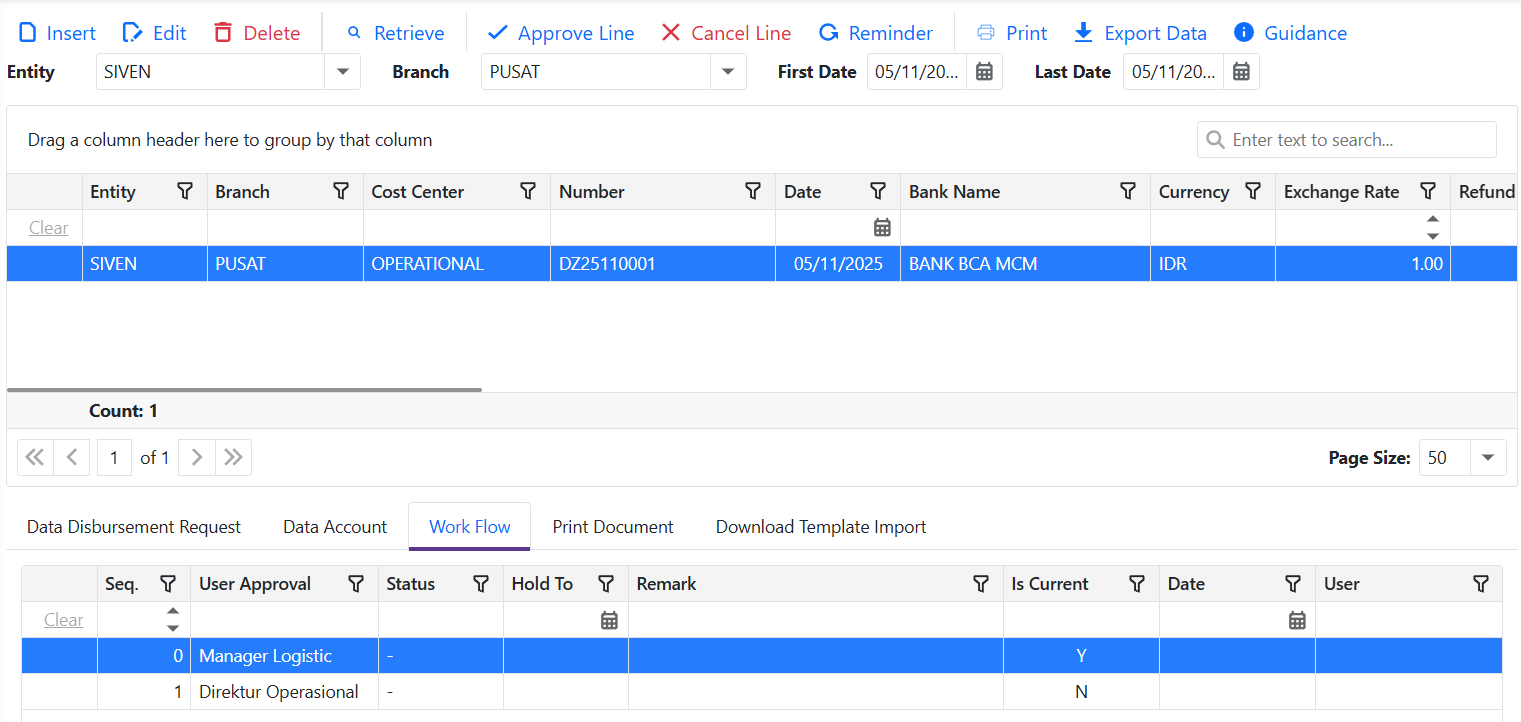Click Seq. filter spinner arrows

click(x=173, y=620)
